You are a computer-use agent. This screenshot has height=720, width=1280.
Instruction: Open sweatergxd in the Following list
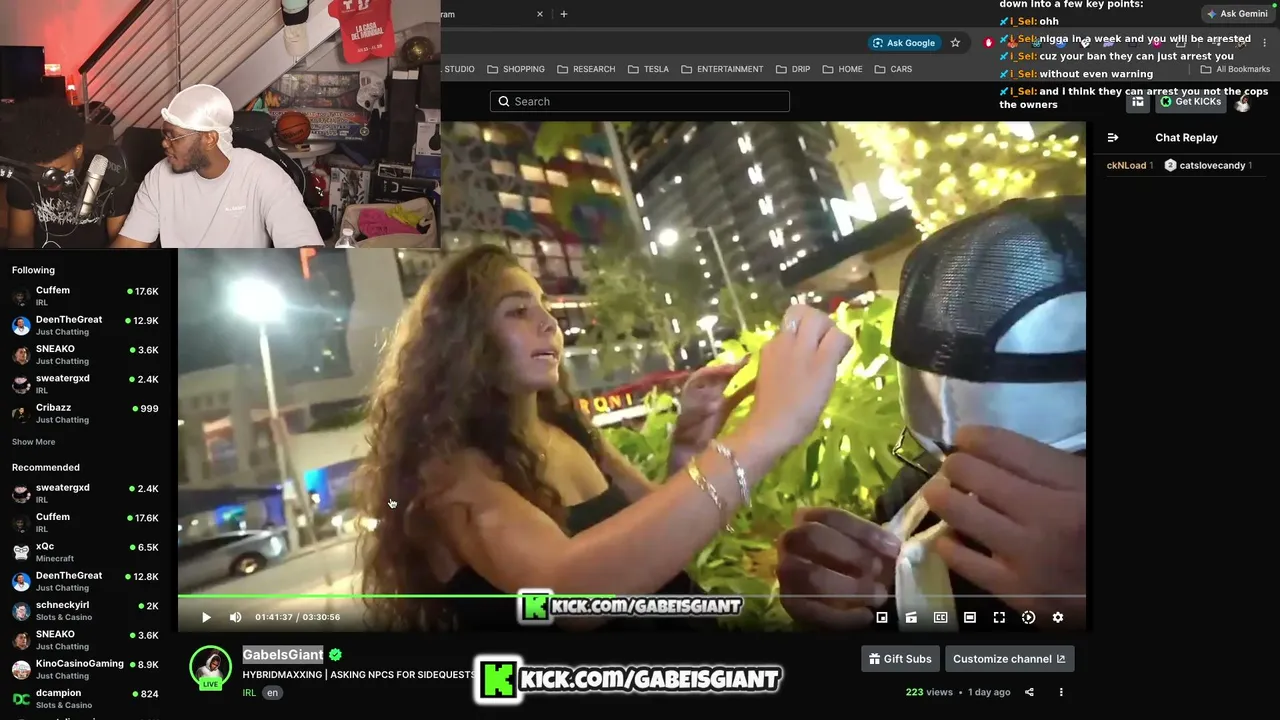click(85, 384)
